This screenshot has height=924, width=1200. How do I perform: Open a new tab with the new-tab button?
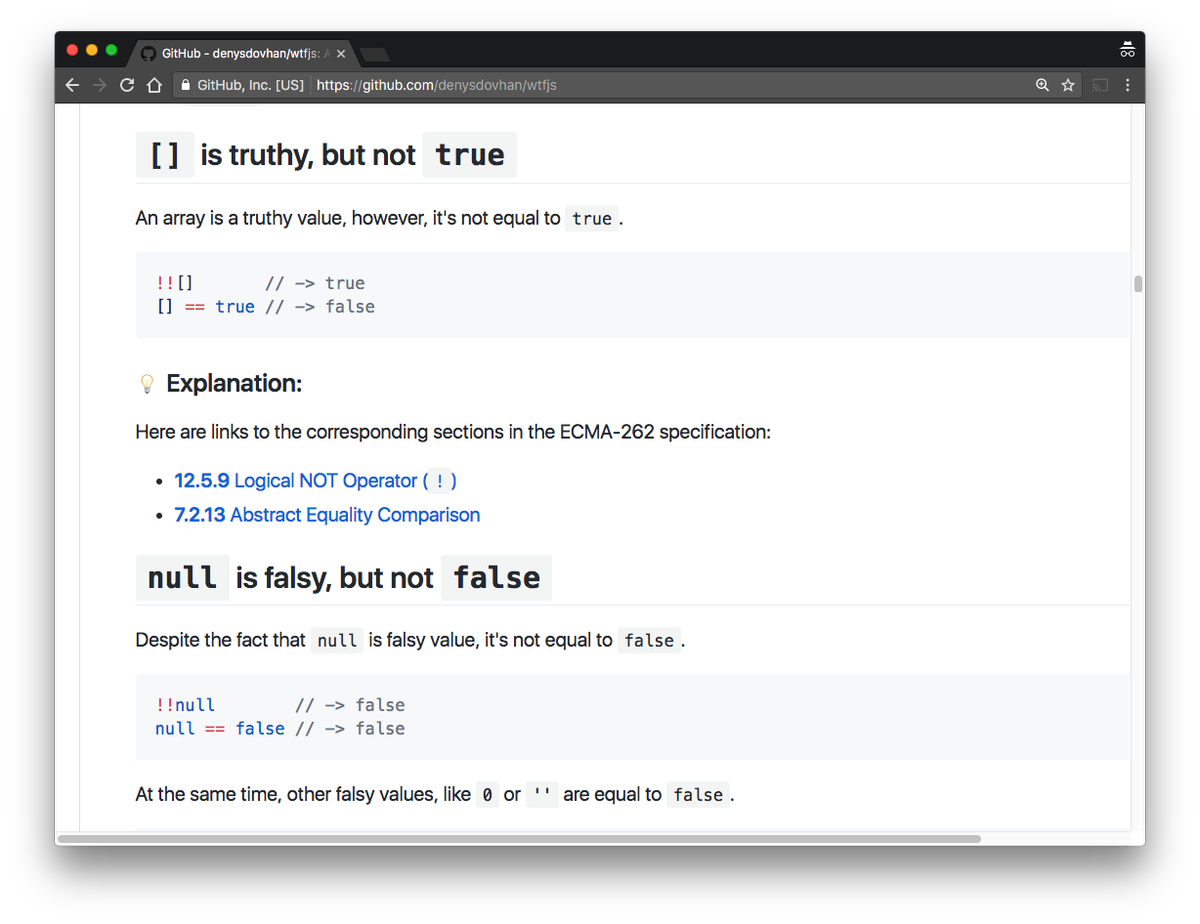click(375, 54)
